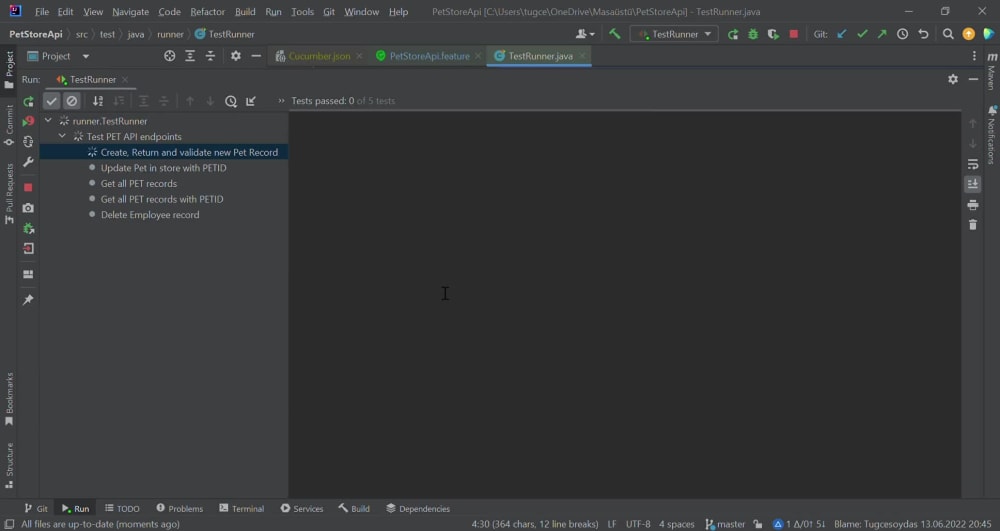1000x531 pixels.
Task: Toggle auto-test rerun icon in Run sidebar
Action: 28,142
